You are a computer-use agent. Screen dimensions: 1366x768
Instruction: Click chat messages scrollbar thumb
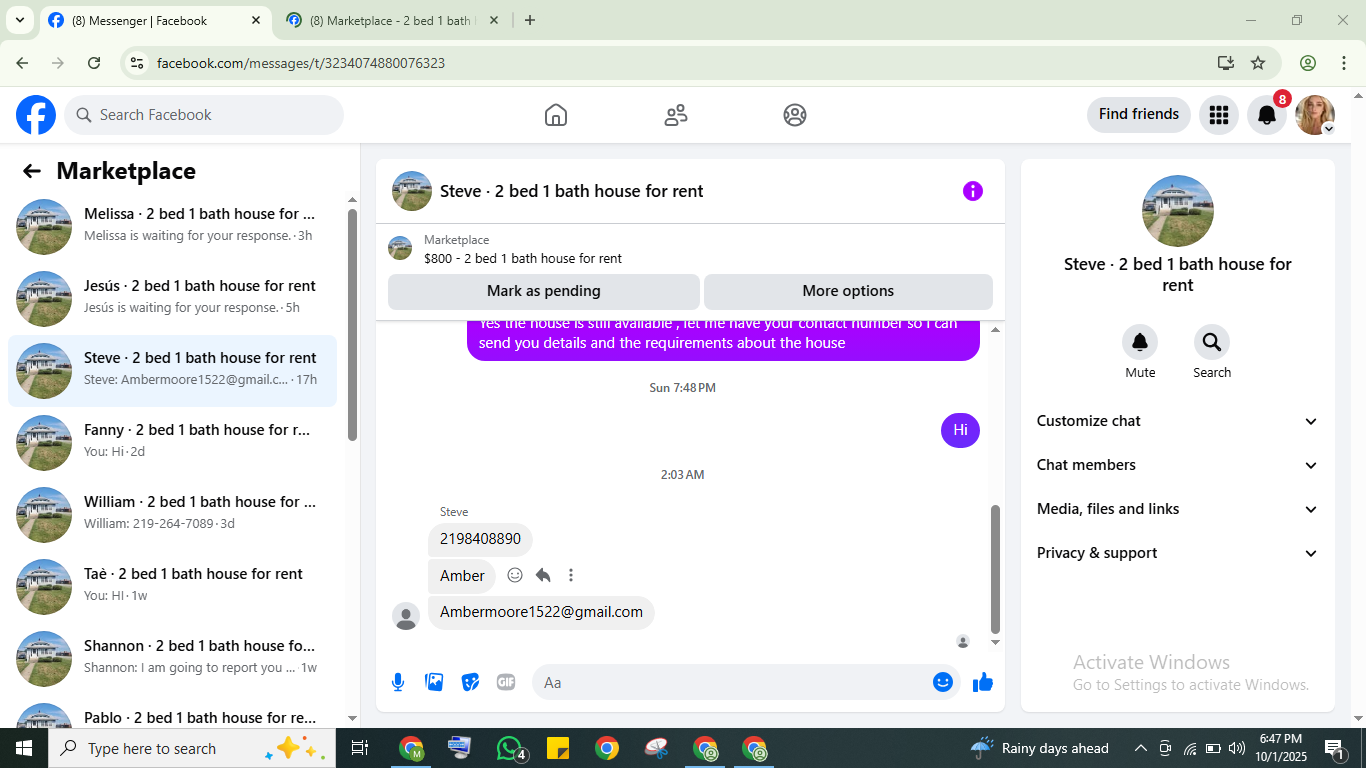tap(995, 570)
